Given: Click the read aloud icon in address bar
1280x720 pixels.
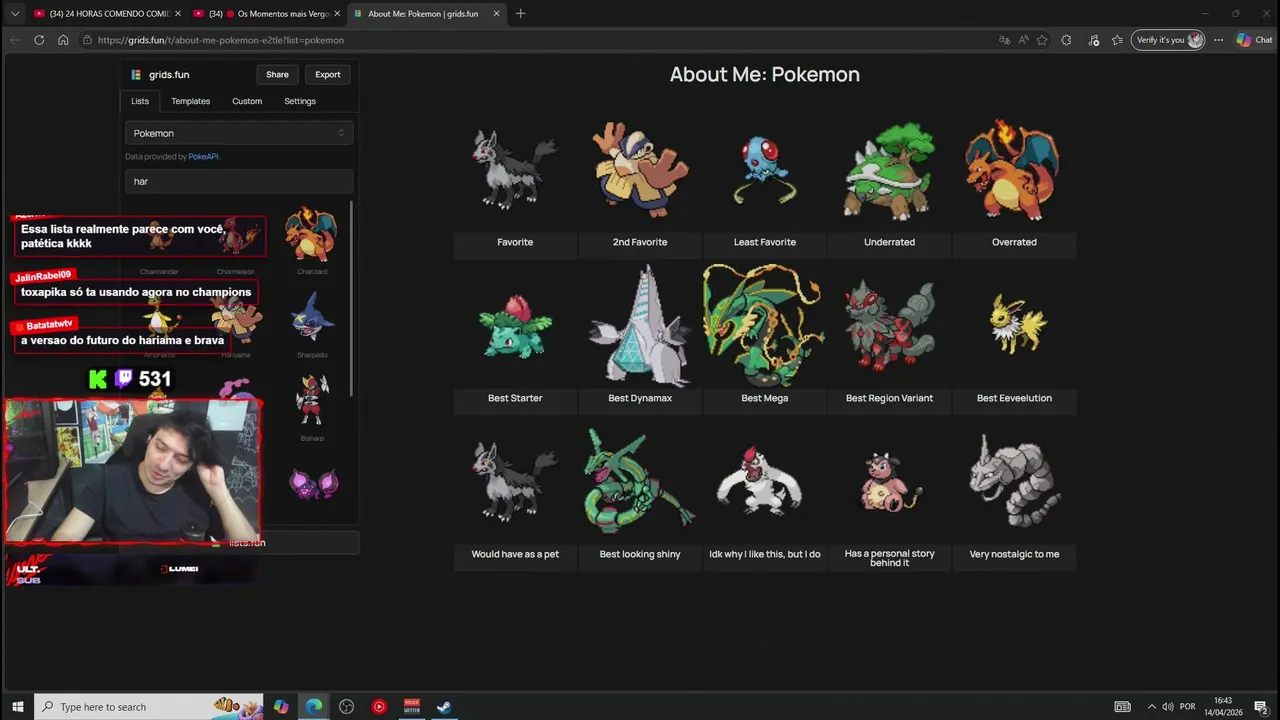Looking at the screenshot, I should 1023,40.
